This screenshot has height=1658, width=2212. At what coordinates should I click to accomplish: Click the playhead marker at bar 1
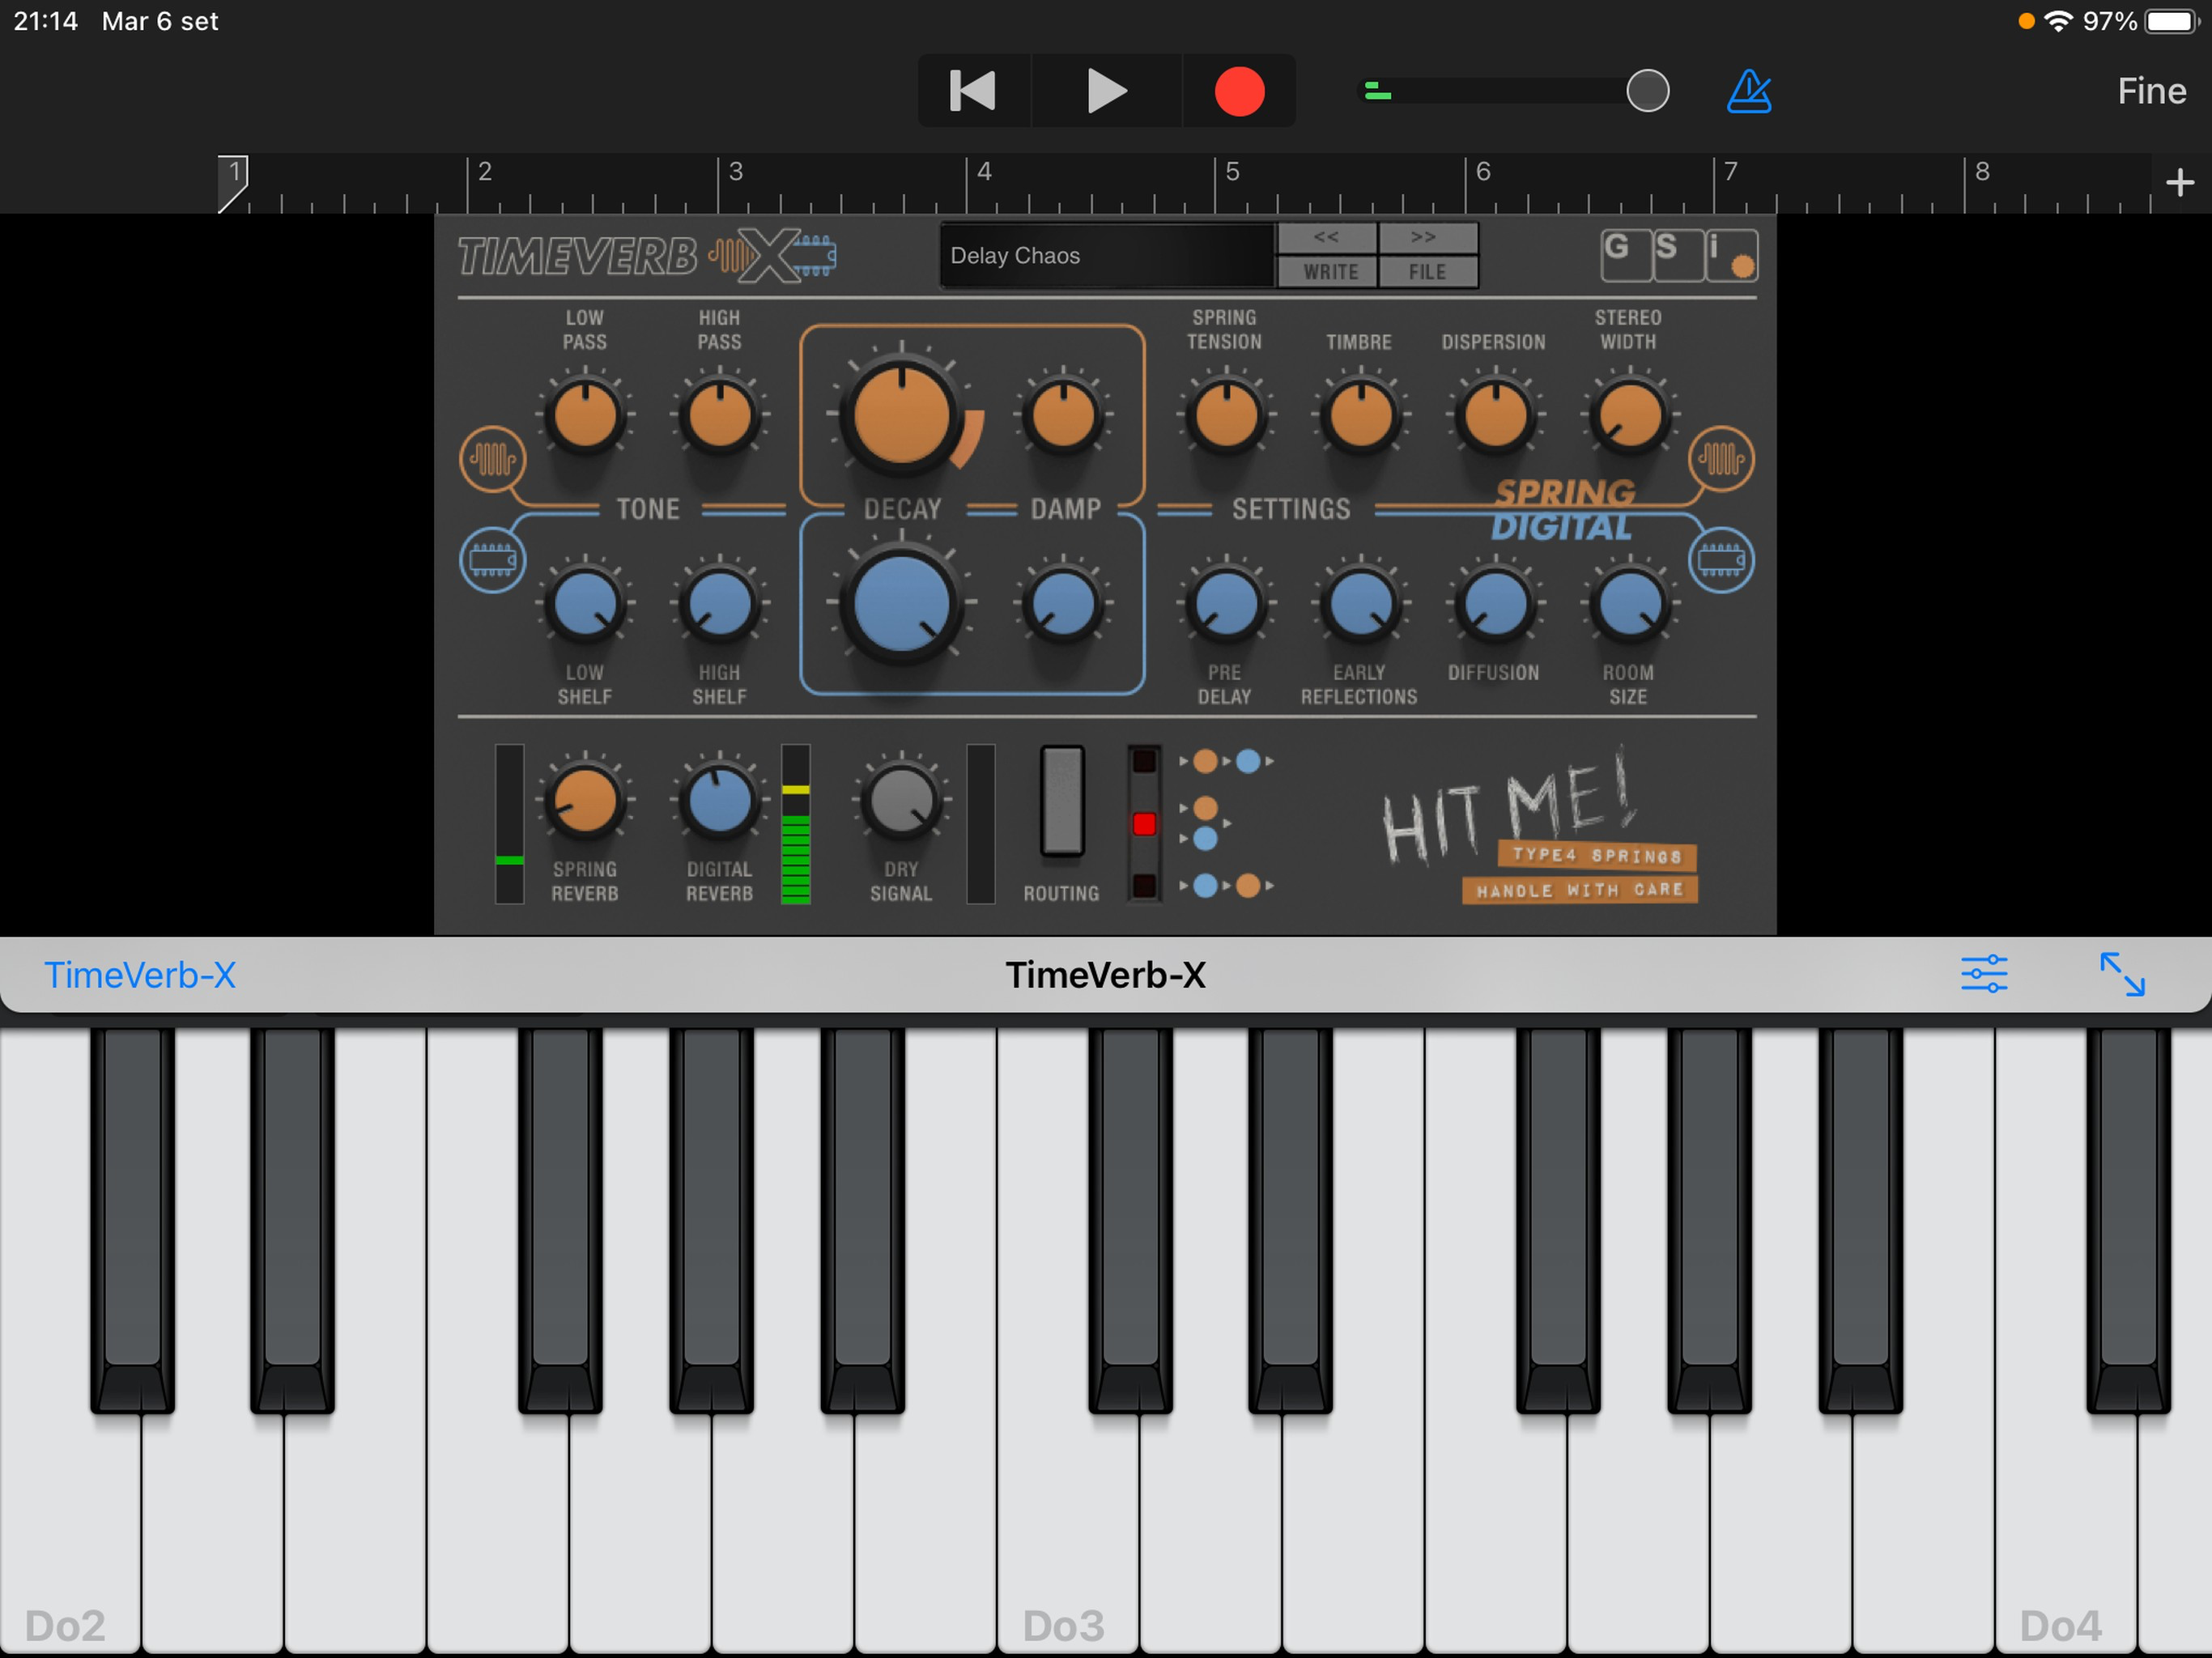(233, 182)
